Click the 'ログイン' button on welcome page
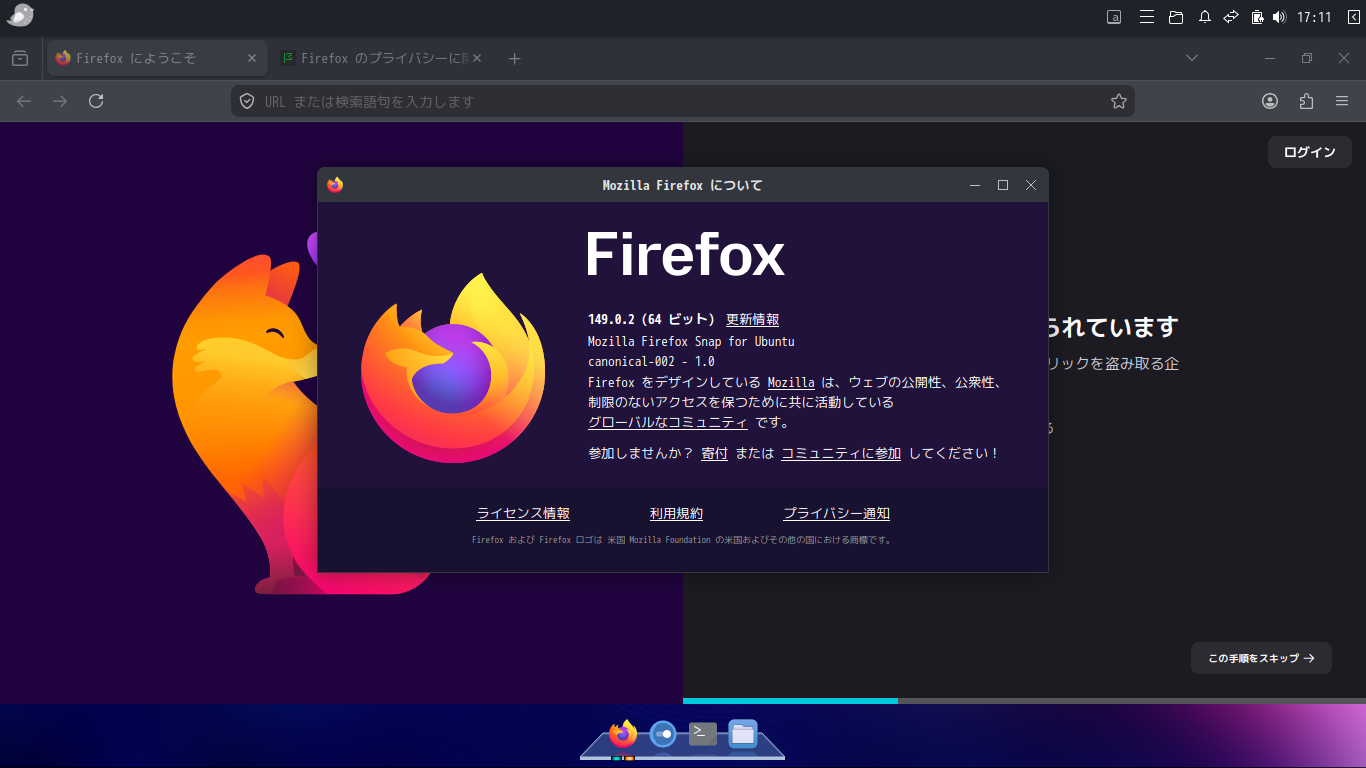The image size is (1366, 768). tap(1310, 152)
